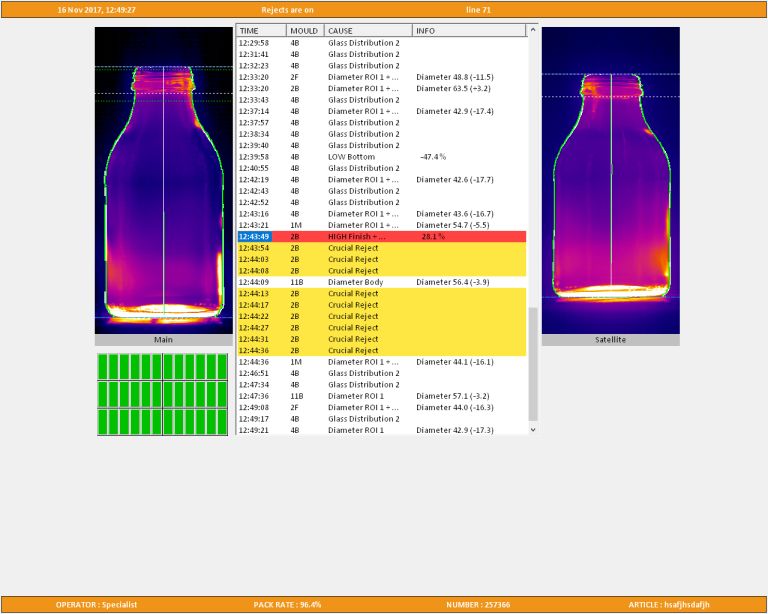Viewport: 768px width, 614px height.
Task: Select the Crucial Reject entry at 12:43:54
Action: tap(380, 248)
